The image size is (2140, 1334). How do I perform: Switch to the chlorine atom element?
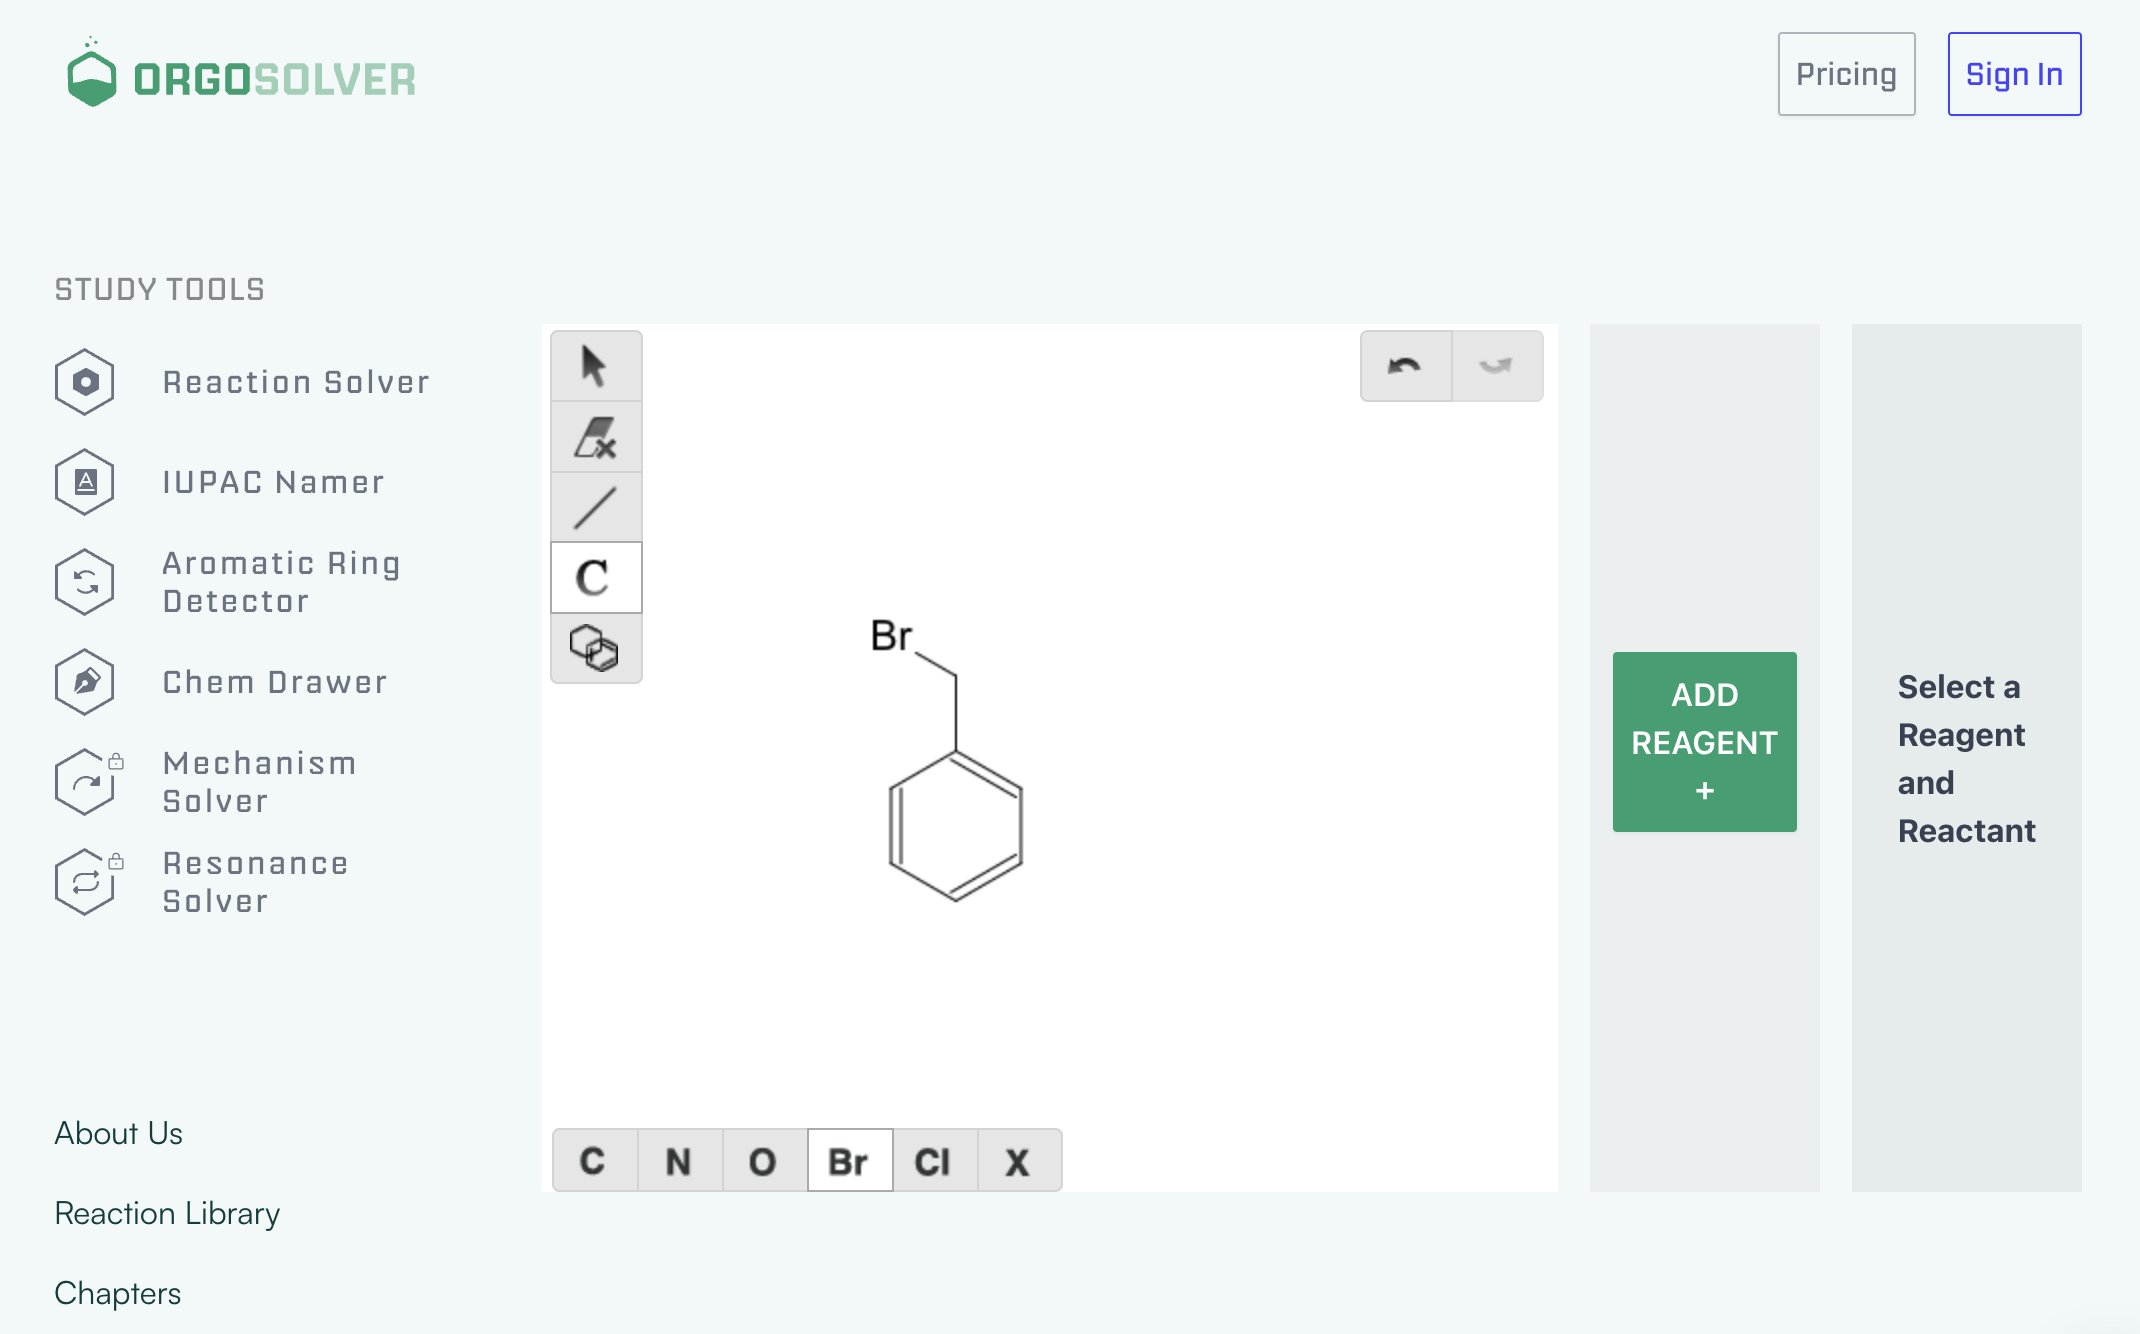point(933,1160)
